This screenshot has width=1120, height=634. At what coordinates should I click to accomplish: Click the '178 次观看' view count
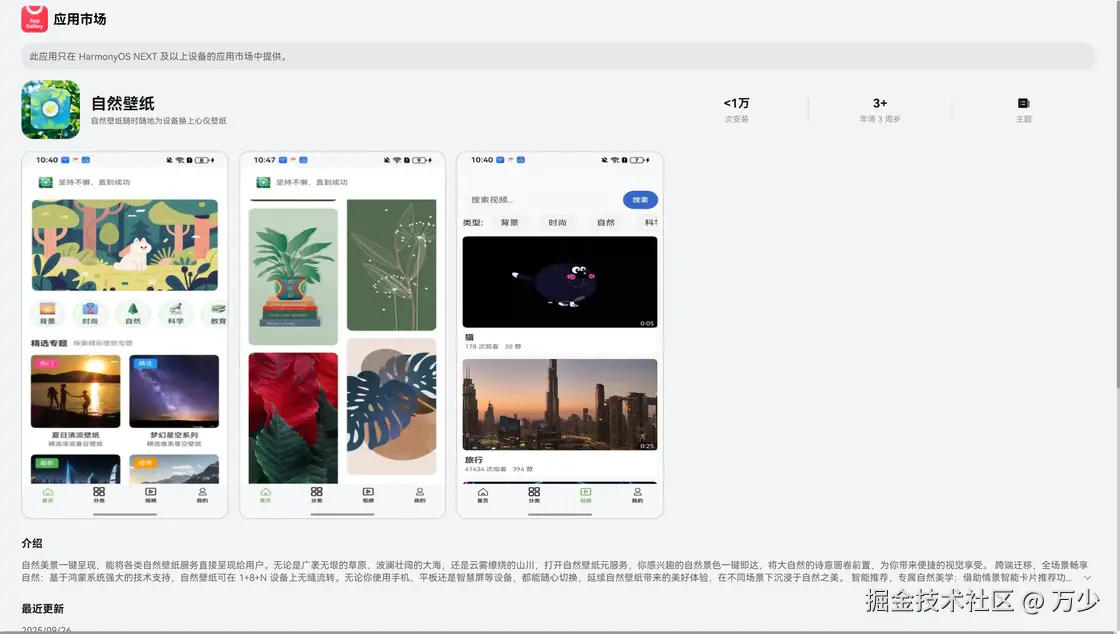[482, 346]
